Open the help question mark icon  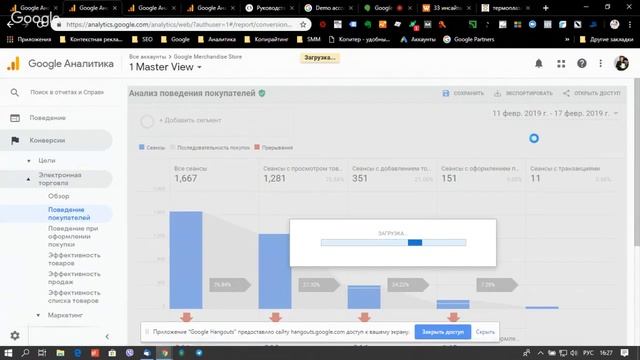coord(582,63)
